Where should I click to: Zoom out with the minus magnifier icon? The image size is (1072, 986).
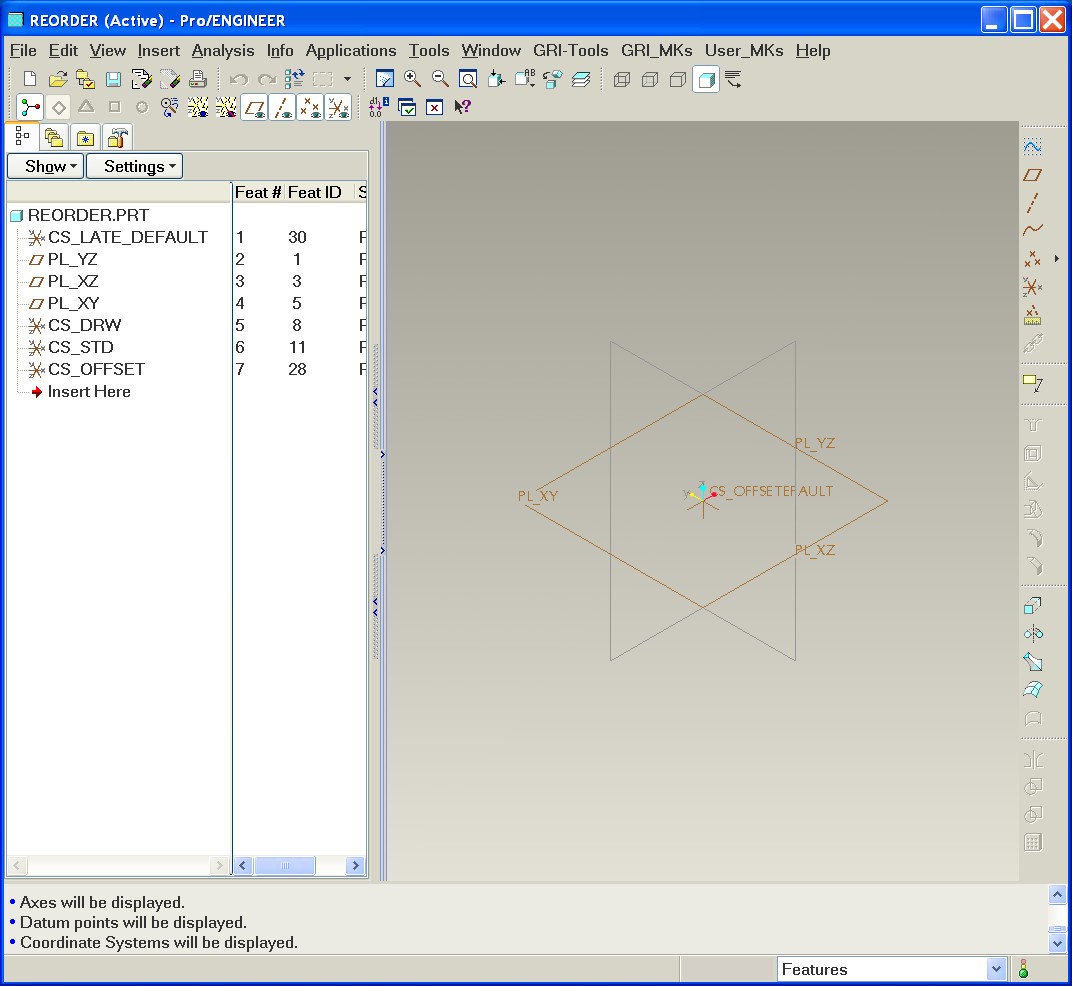[440, 79]
